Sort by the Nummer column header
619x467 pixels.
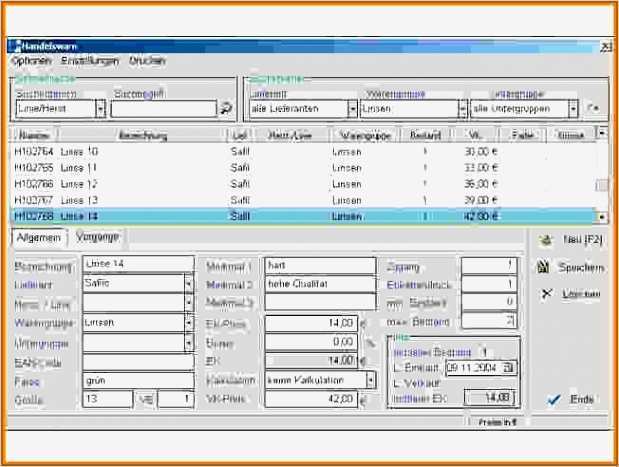34,135
